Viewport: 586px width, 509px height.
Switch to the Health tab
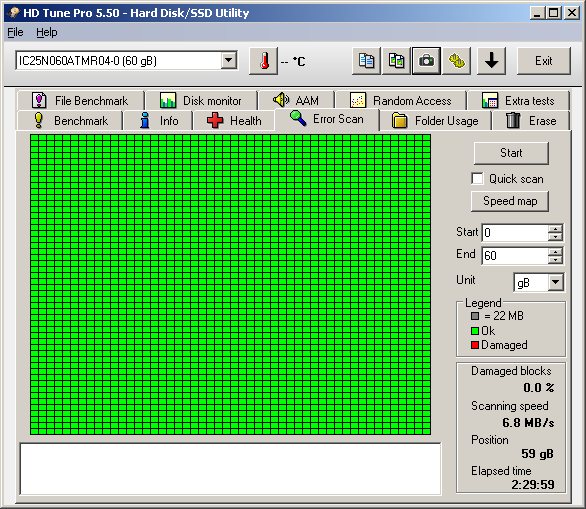(234, 121)
